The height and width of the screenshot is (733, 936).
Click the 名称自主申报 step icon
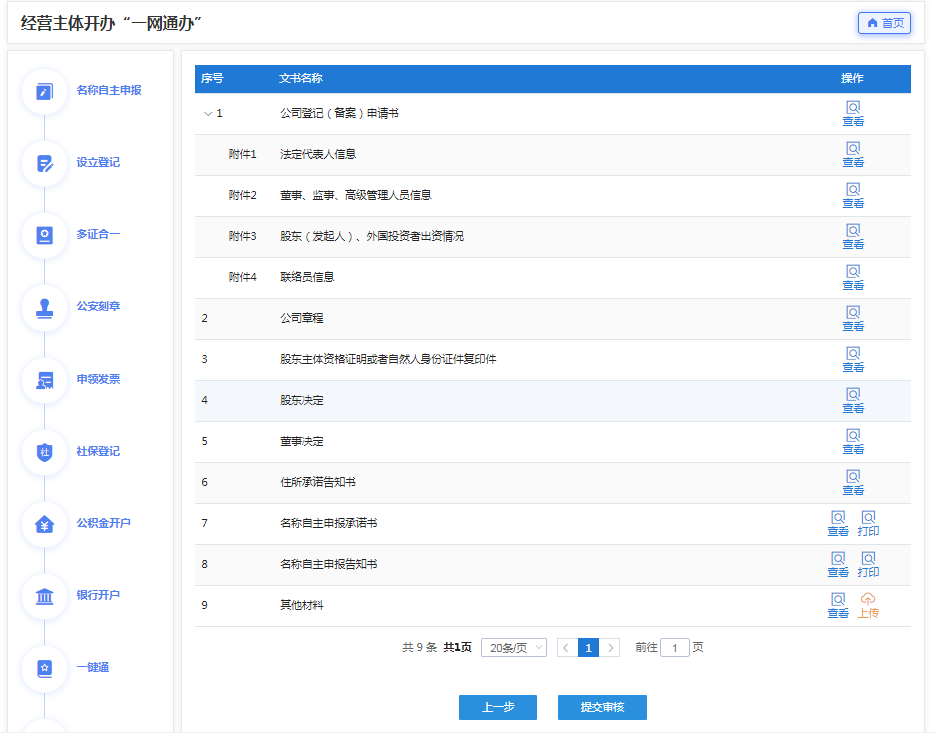coord(44,91)
